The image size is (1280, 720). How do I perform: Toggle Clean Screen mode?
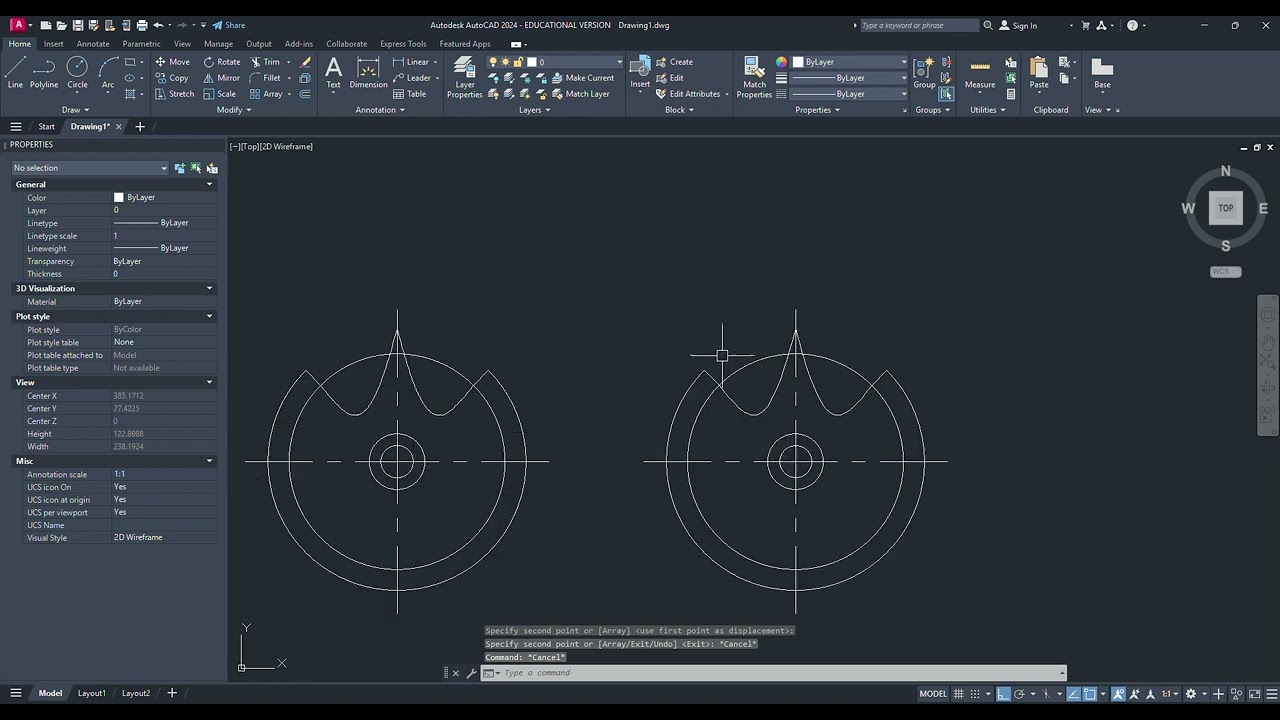[1254, 693]
